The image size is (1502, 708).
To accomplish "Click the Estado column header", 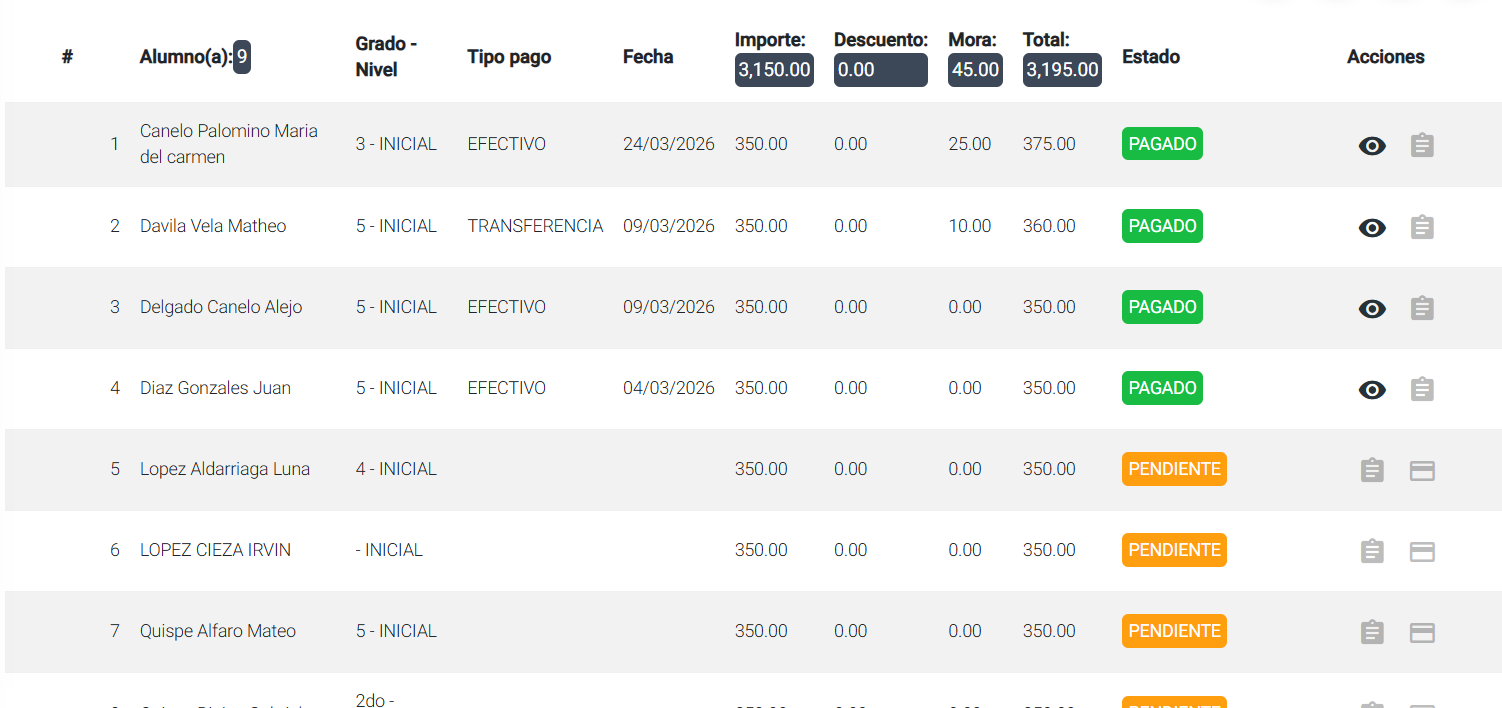I will 1150,57.
